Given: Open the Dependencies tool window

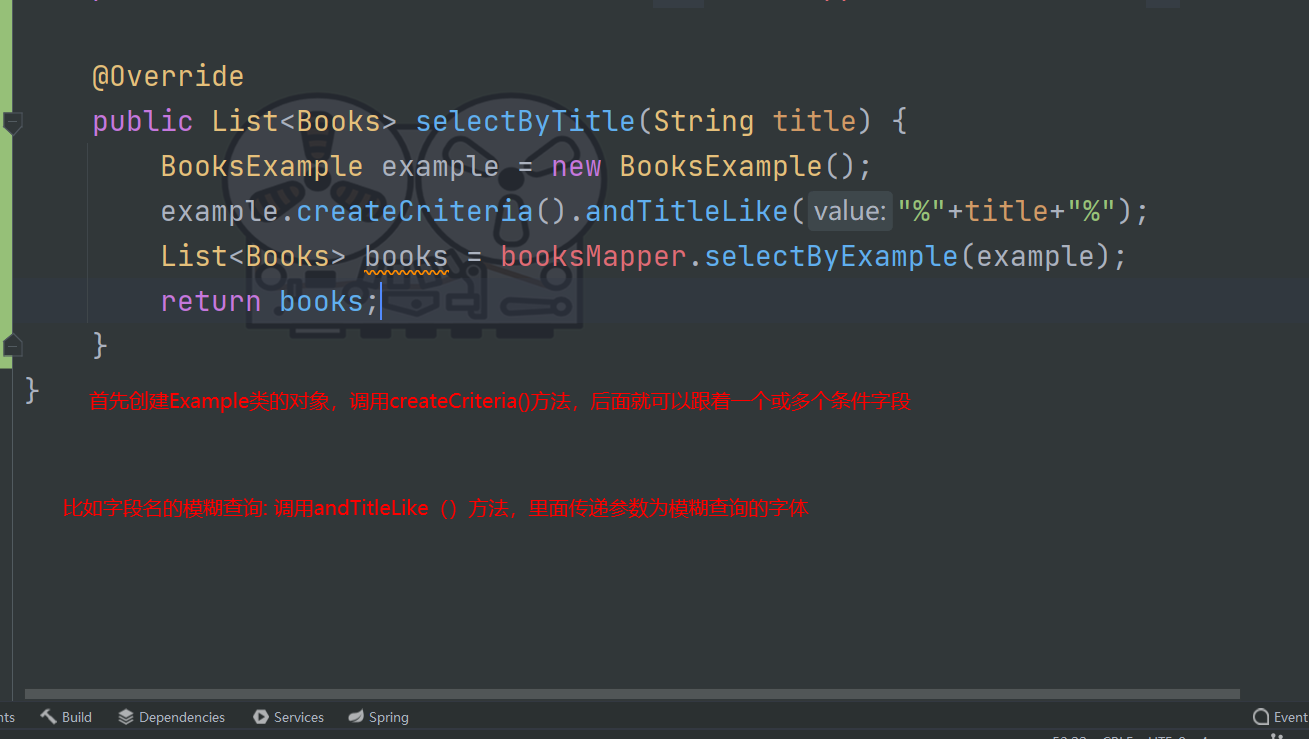Looking at the screenshot, I should [x=171, y=717].
